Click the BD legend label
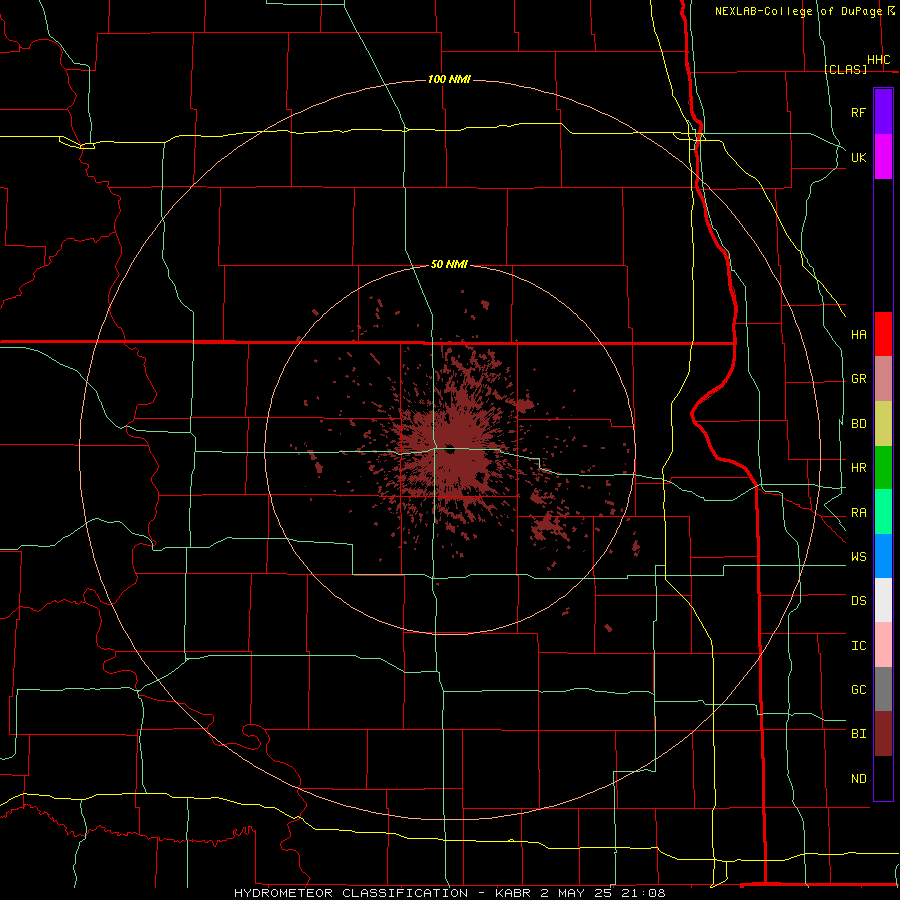900x900 pixels. [x=858, y=424]
